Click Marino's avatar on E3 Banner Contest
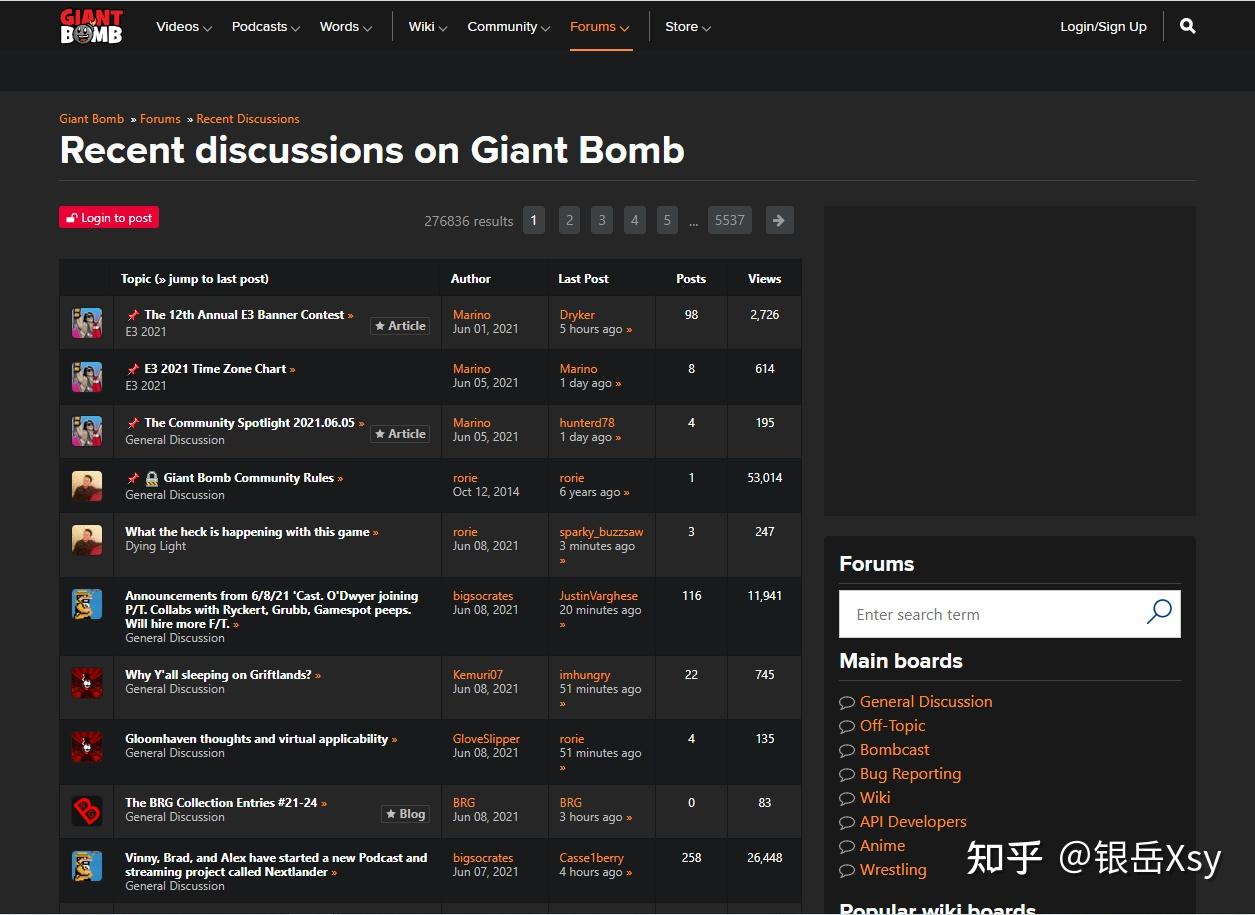Screen dimensions: 1255x915 coord(87,323)
